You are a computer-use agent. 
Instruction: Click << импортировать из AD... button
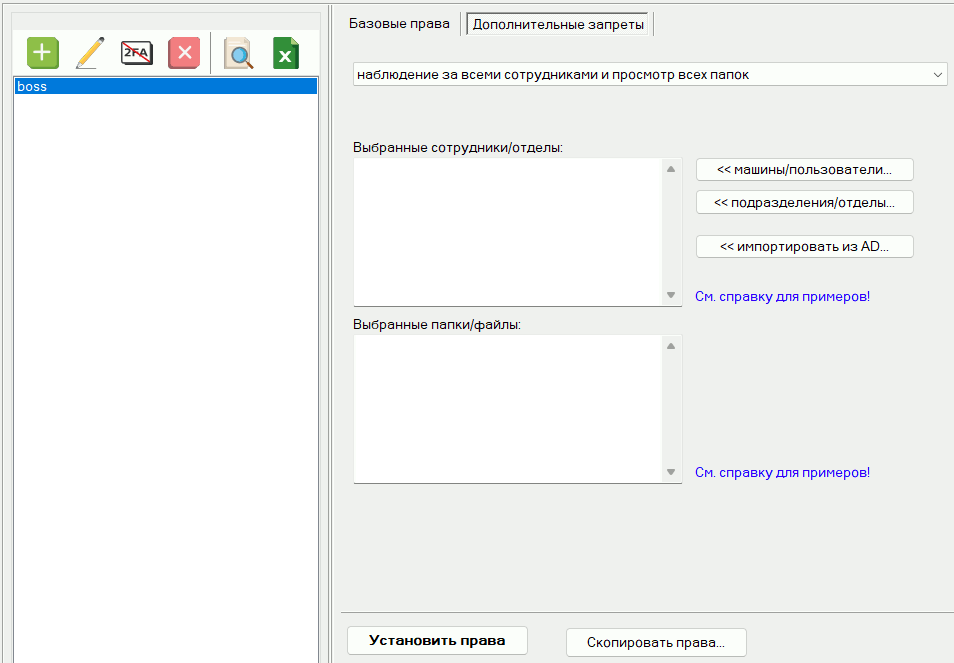tap(804, 246)
